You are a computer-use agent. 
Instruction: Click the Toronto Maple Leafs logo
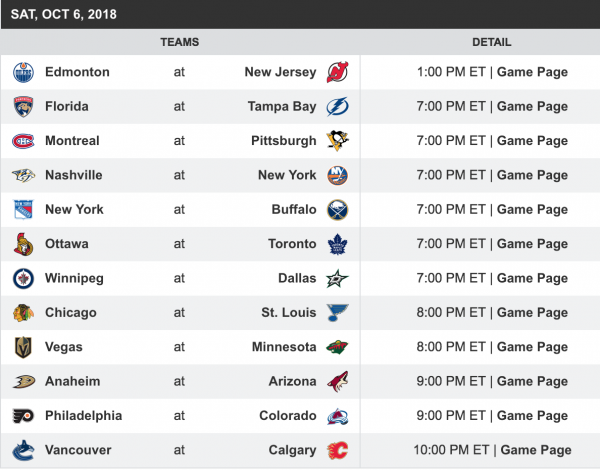(337, 244)
